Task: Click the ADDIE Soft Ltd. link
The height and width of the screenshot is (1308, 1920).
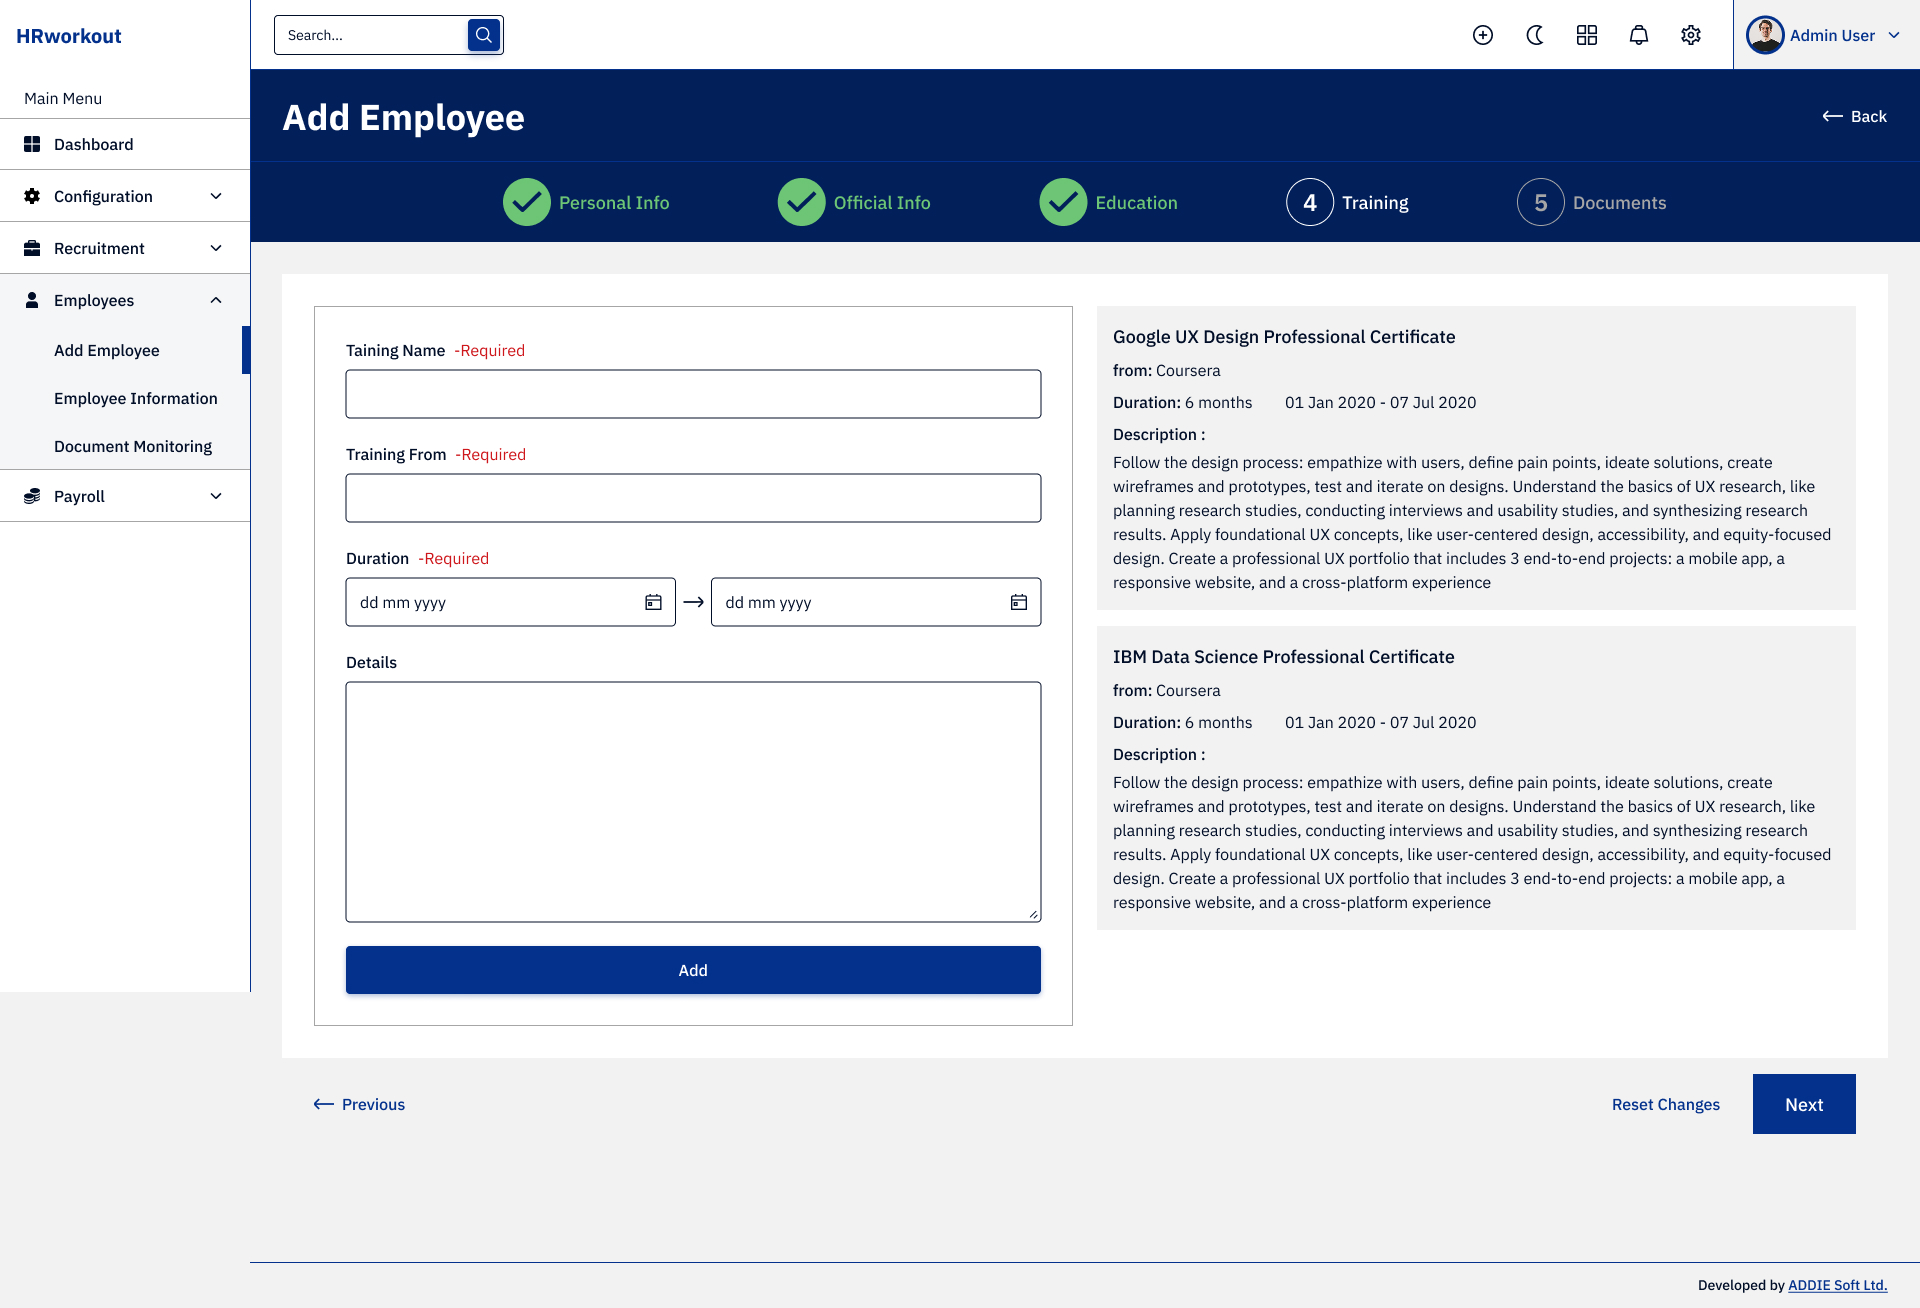Action: click(x=1837, y=1285)
